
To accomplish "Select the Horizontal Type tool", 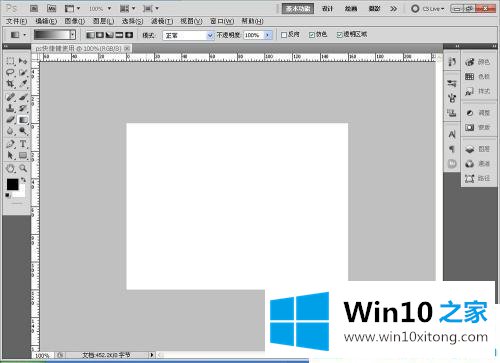I will [23, 144].
